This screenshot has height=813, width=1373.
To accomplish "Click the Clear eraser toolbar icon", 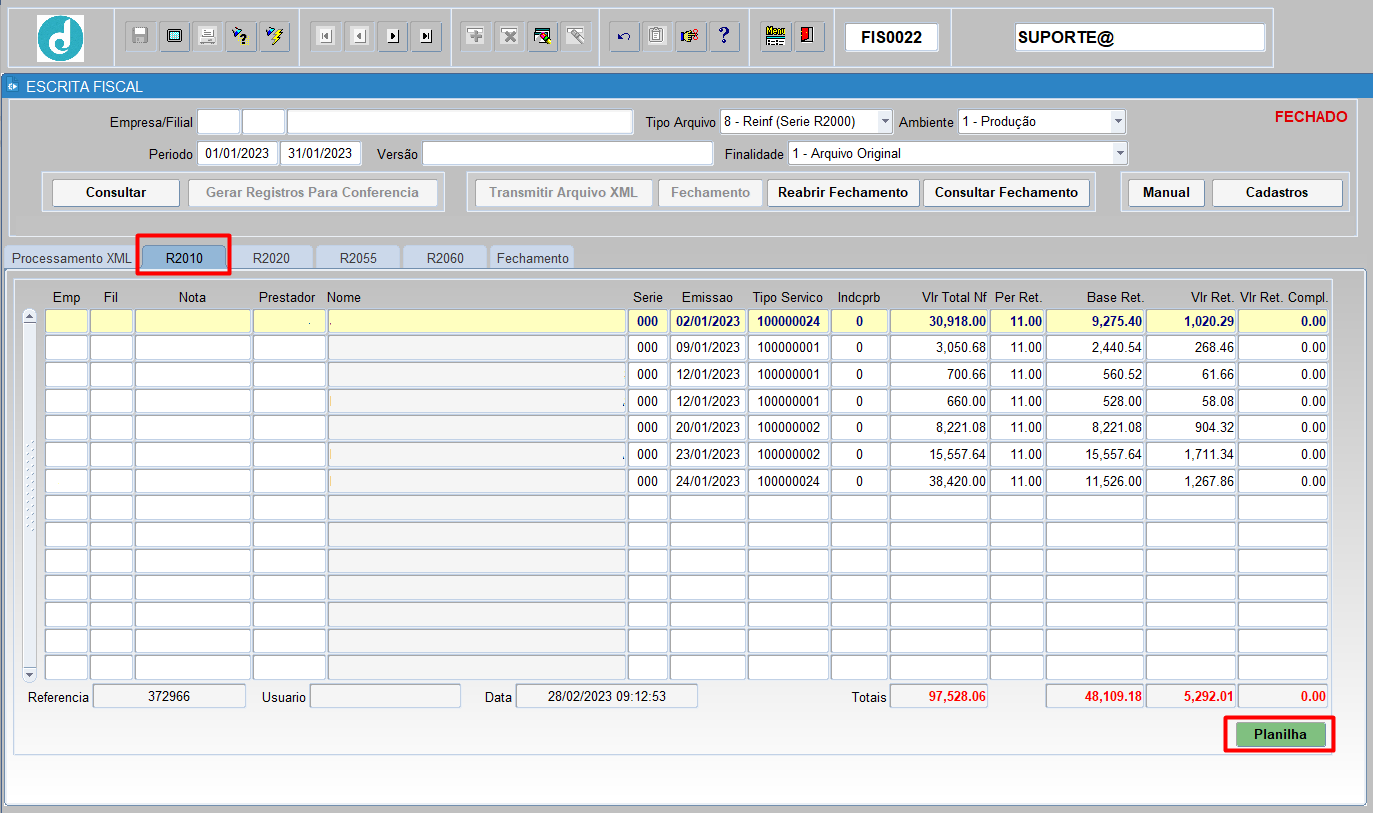I will pos(575,37).
